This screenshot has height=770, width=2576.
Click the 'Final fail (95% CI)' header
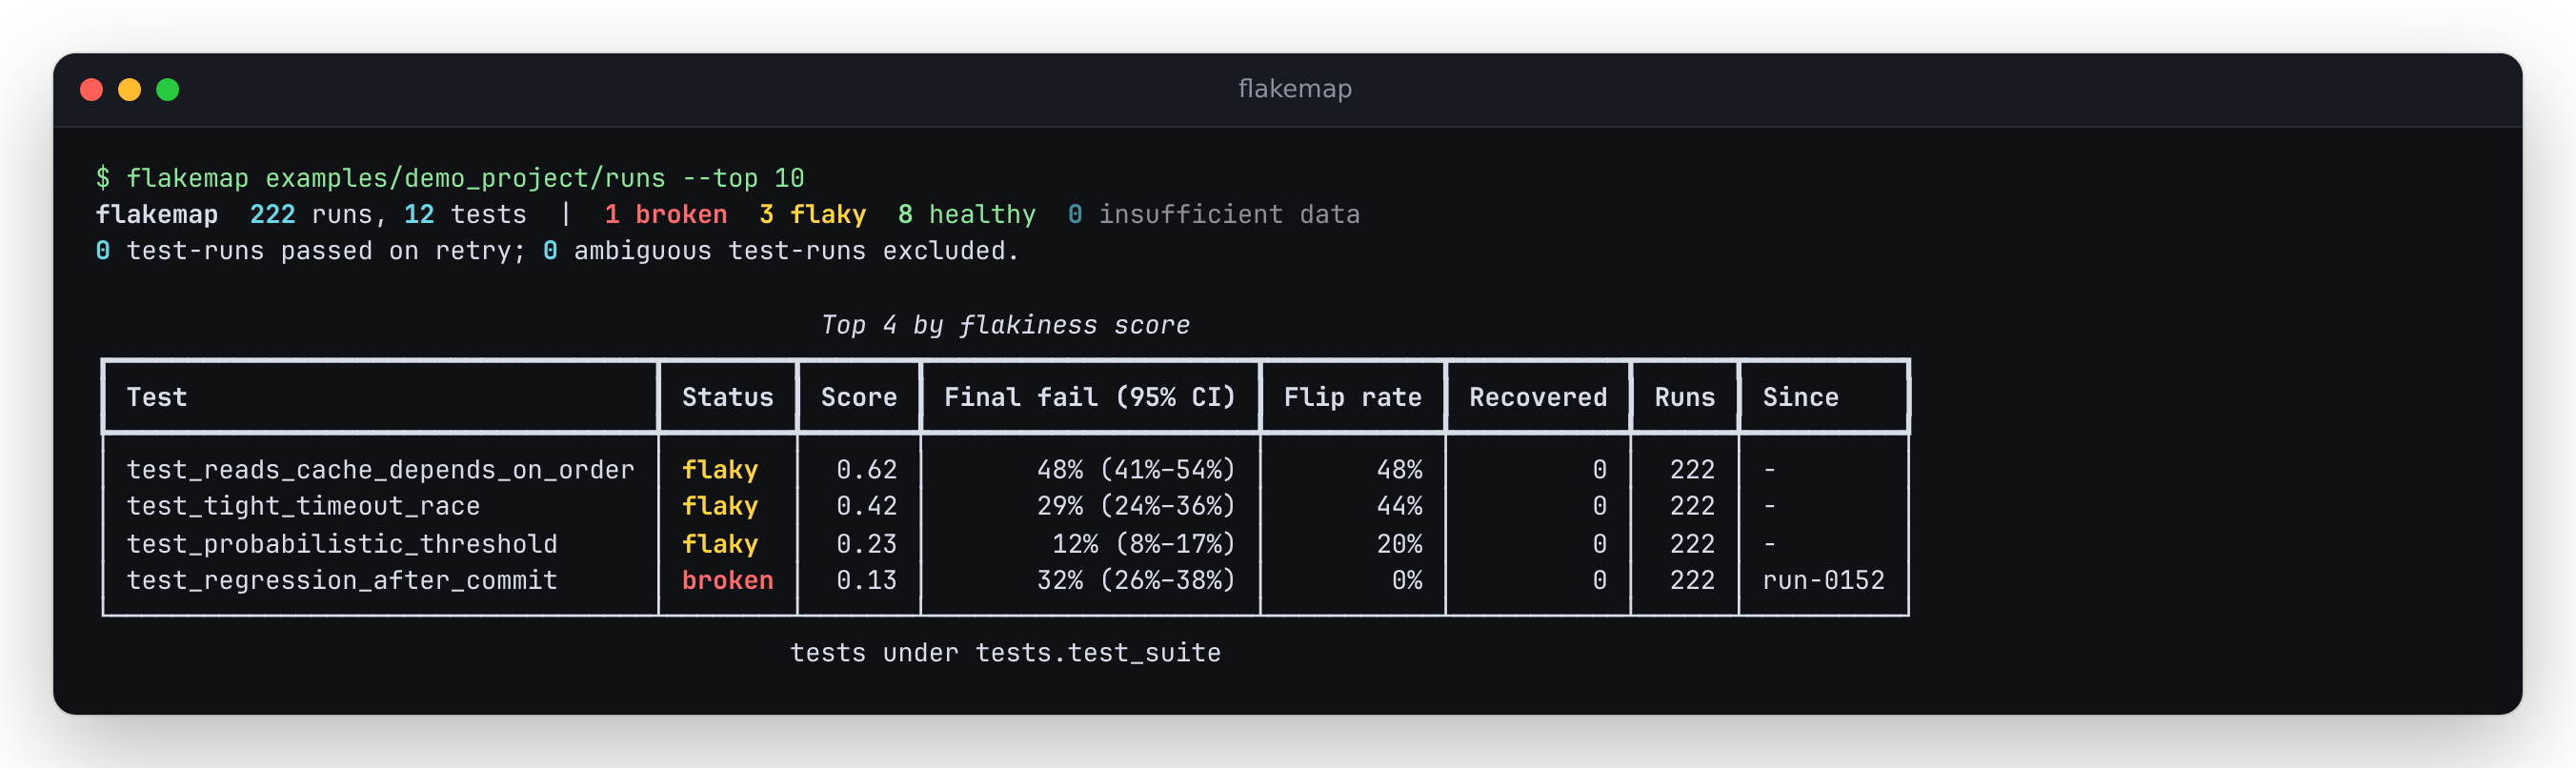(x=1090, y=398)
